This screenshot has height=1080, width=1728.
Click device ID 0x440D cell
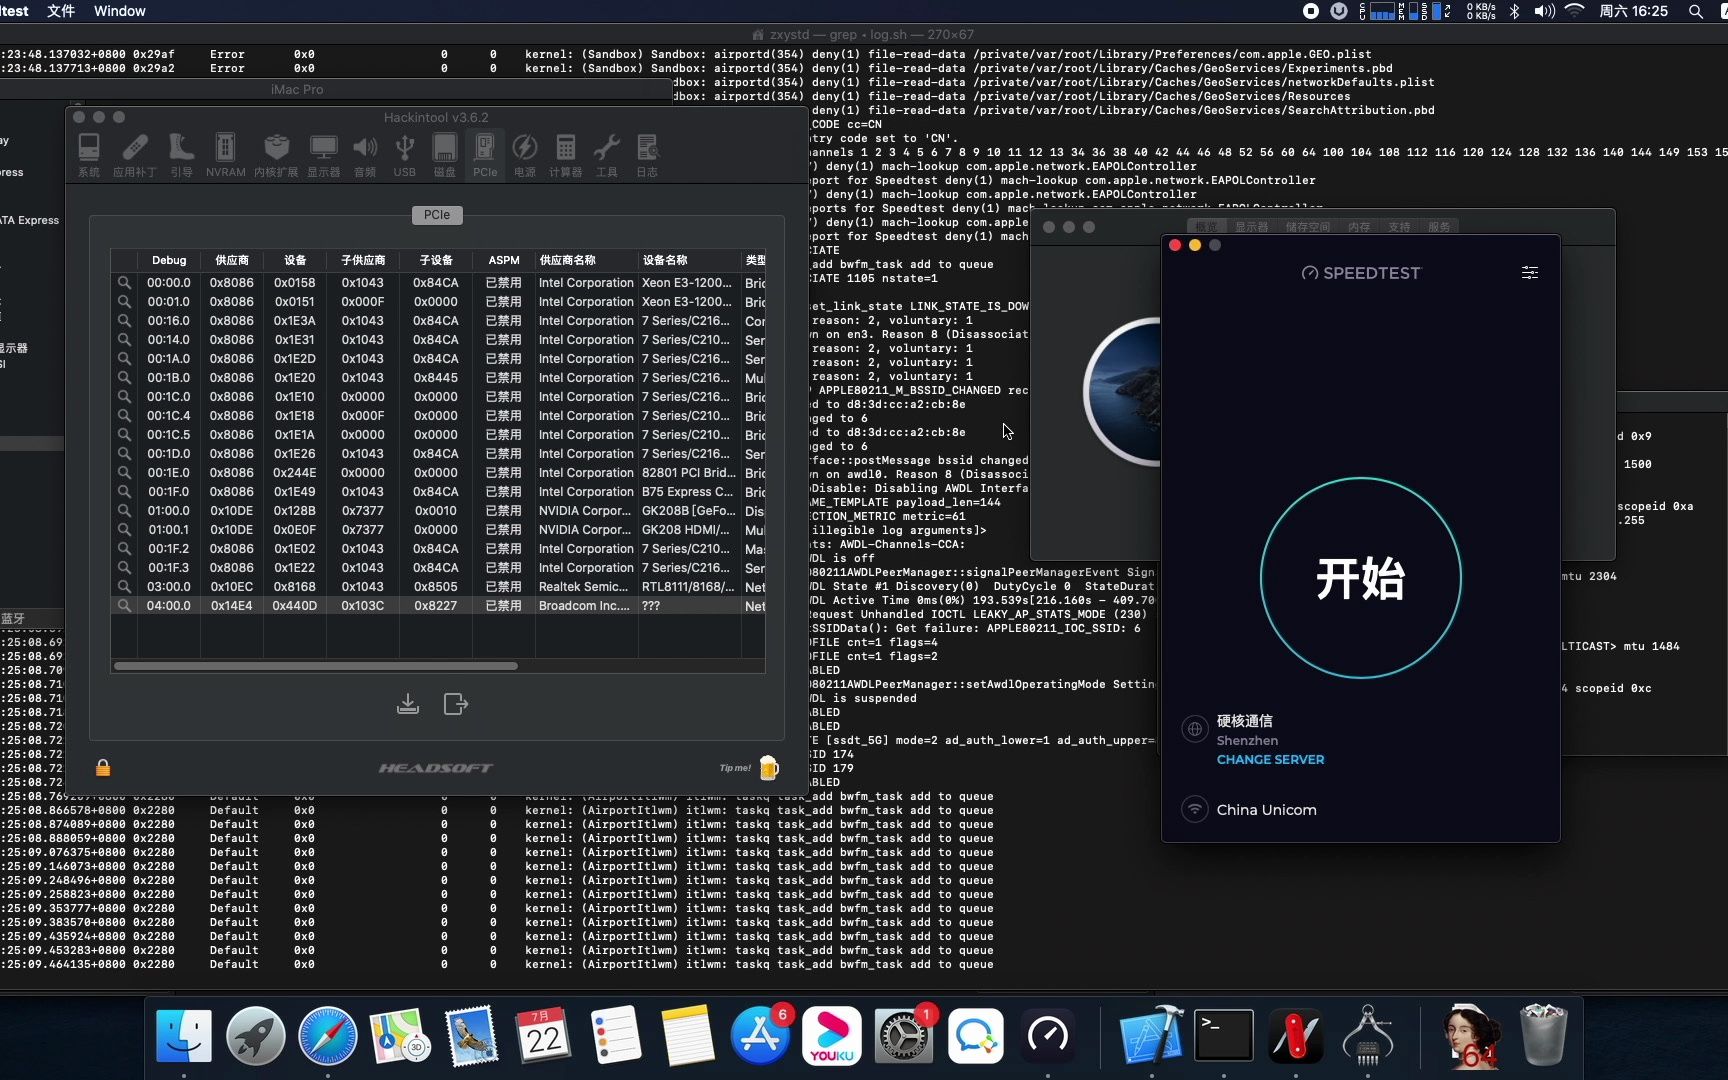(x=295, y=606)
